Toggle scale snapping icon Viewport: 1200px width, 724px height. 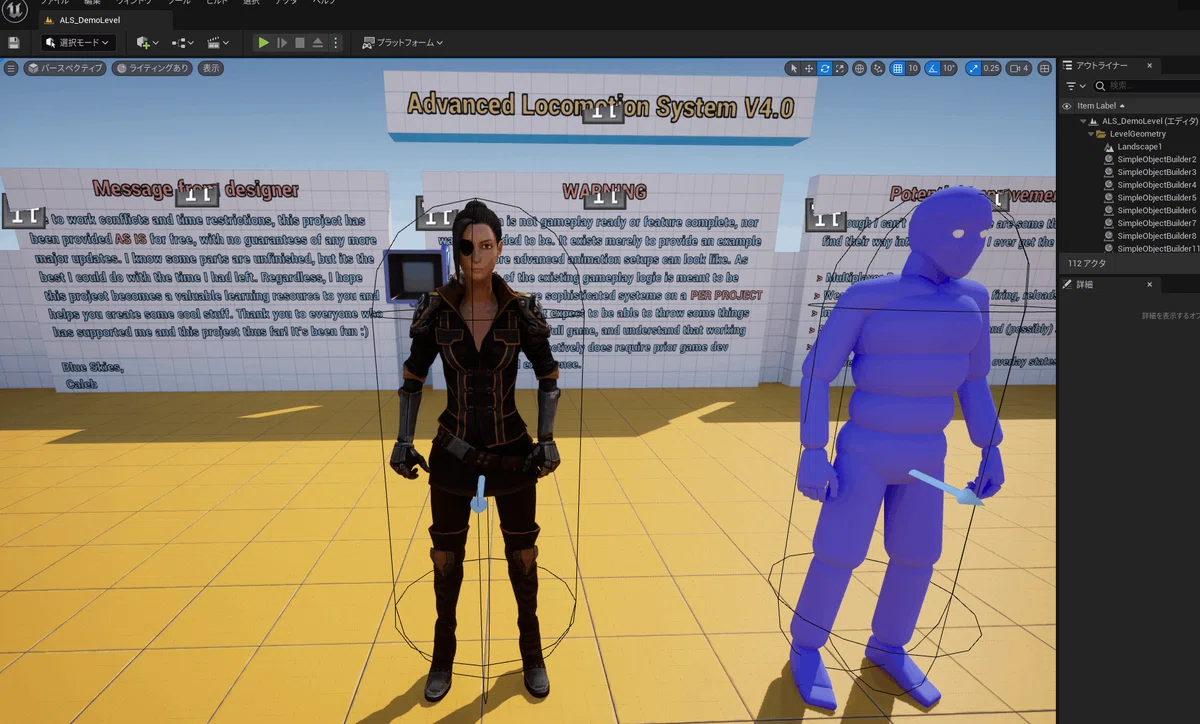(973, 68)
